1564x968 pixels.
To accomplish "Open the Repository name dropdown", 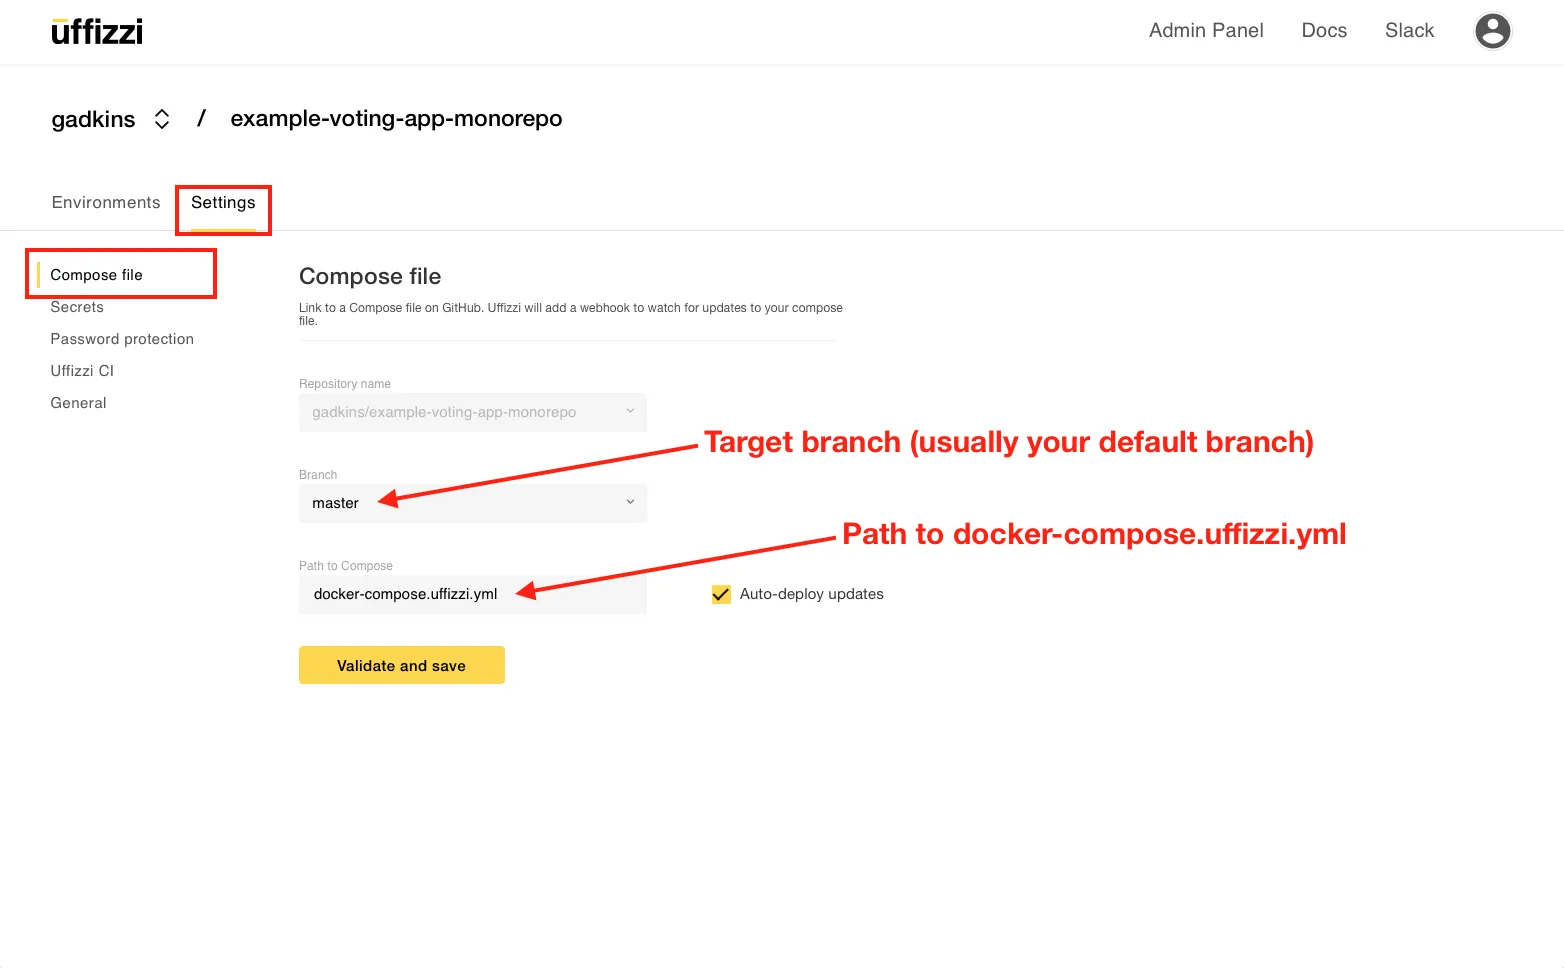I will (x=472, y=412).
